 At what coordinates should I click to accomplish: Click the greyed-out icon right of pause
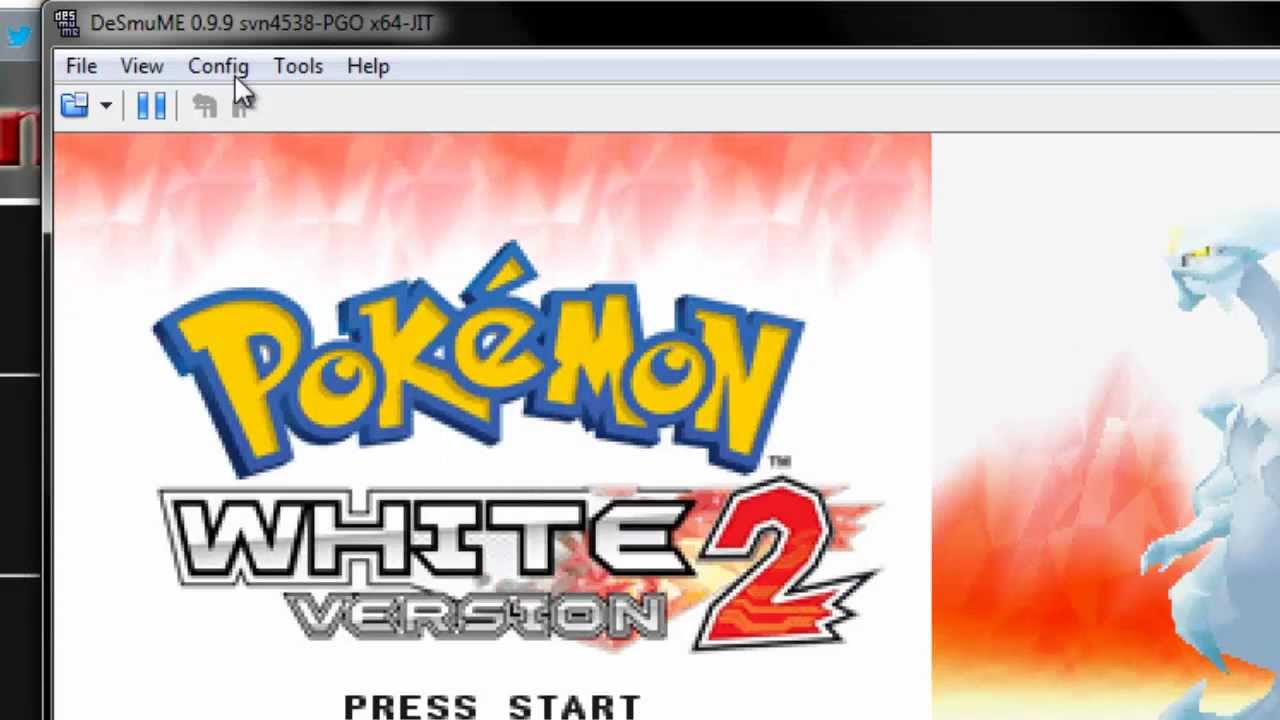[205, 105]
